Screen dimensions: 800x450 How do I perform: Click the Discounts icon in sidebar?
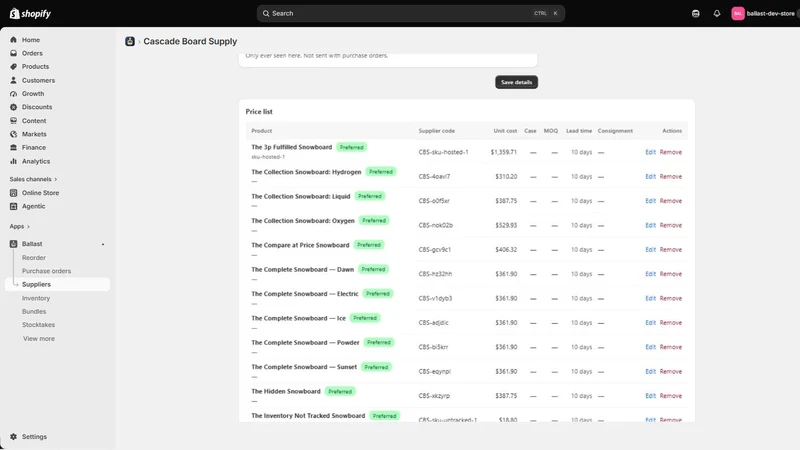tap(13, 107)
